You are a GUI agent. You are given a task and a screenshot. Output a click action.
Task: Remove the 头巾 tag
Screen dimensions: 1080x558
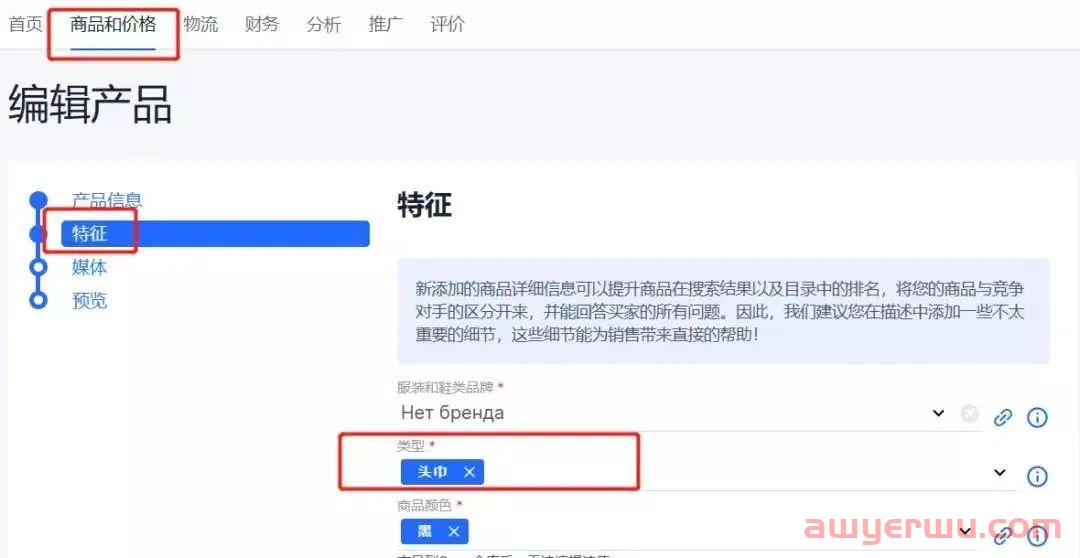470,472
